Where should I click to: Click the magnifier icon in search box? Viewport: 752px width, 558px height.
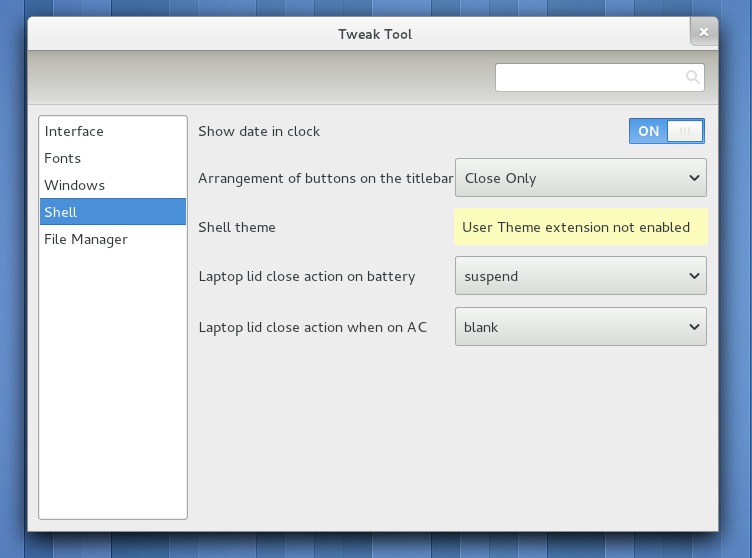tap(692, 77)
